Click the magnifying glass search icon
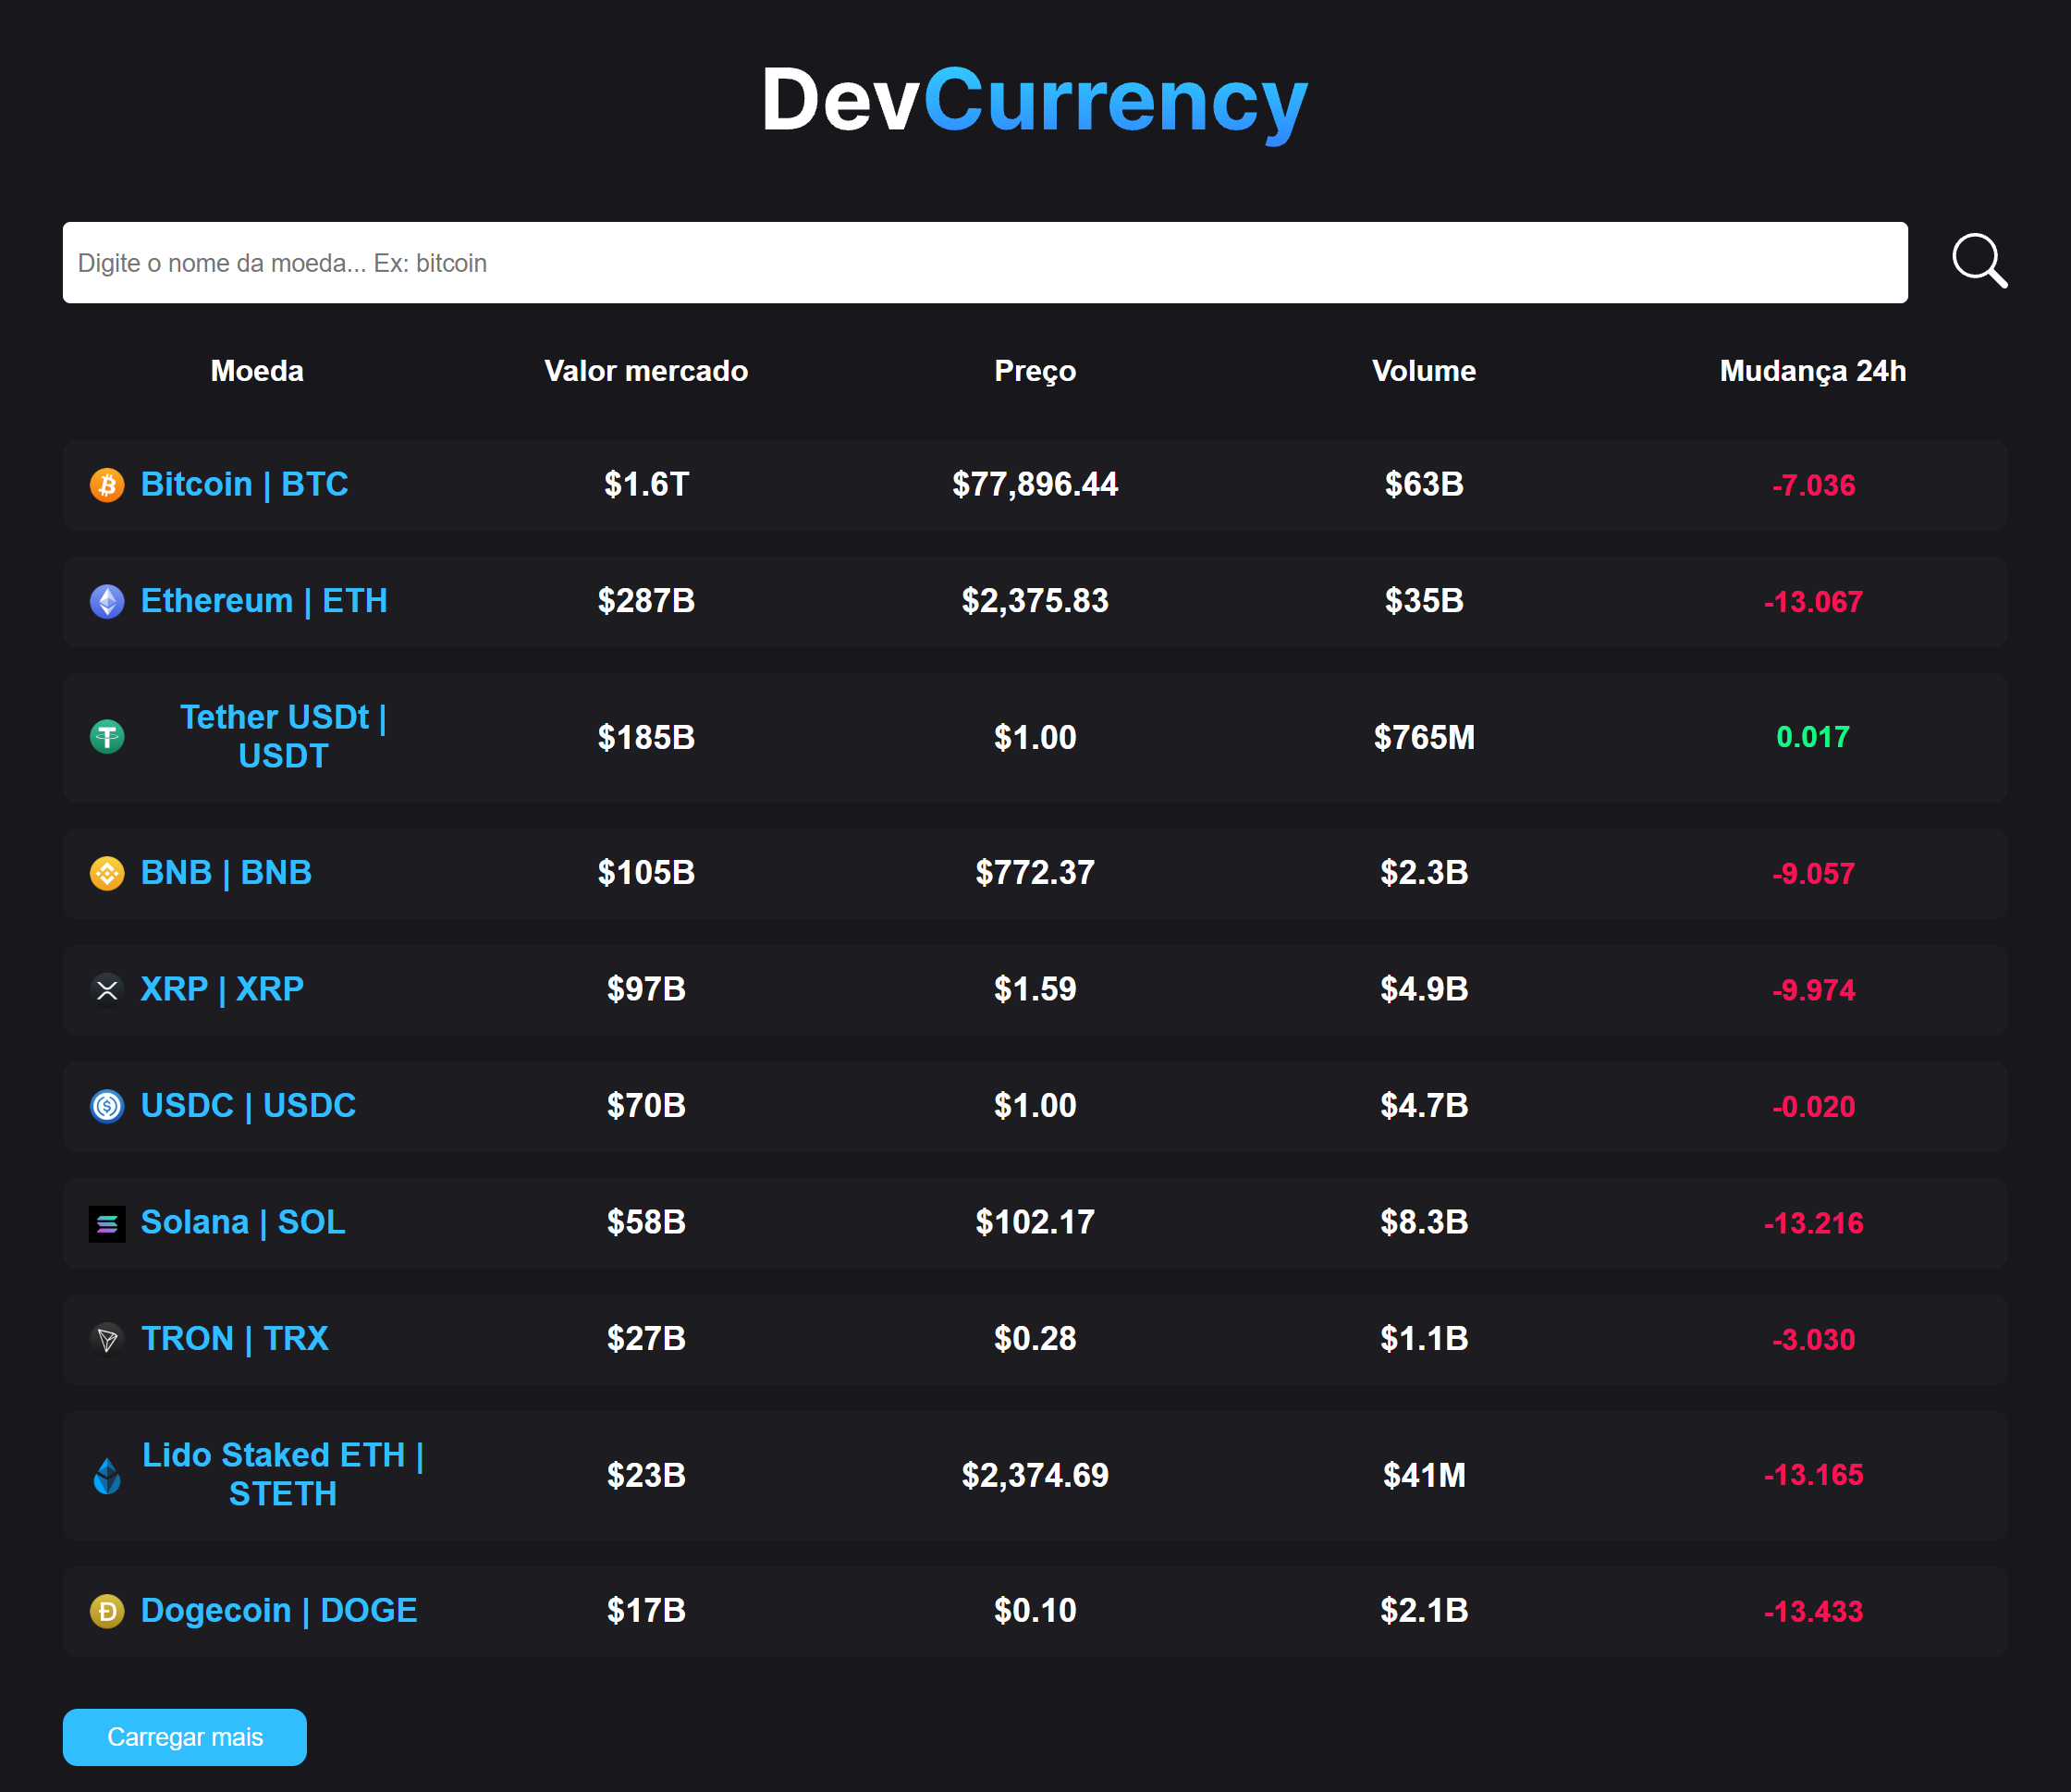Screen dimensions: 2071x1792 pos(1978,262)
